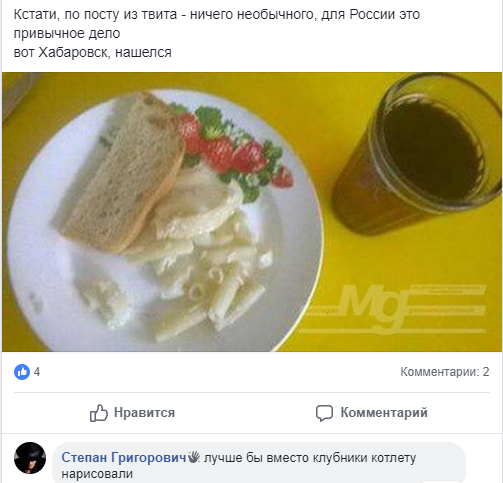Open the Комментарии: 2 link
Viewport: 503px width, 483px height.
[445, 372]
